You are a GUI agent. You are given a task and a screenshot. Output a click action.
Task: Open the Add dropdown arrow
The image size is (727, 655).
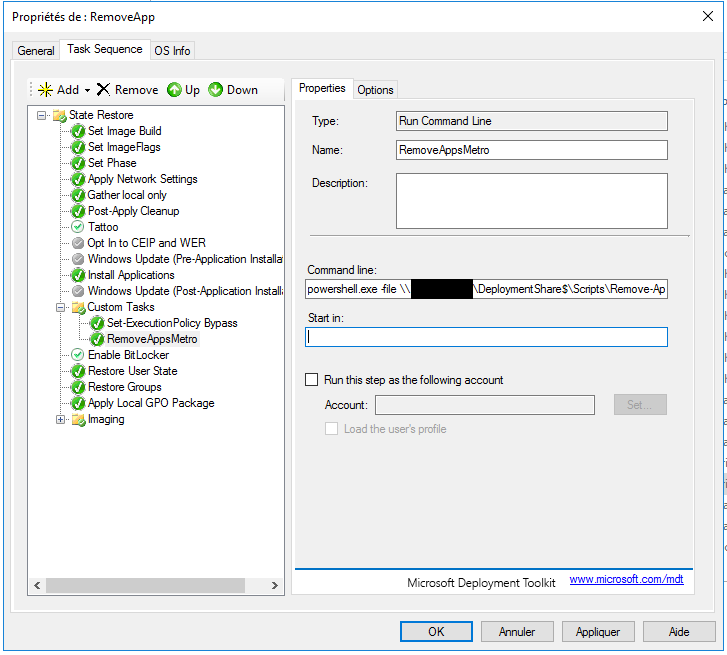click(87, 91)
